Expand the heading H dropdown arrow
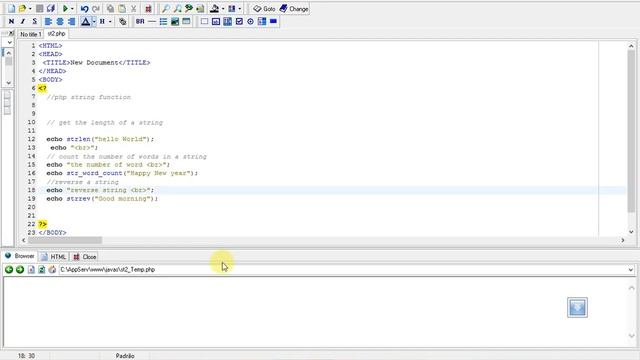 click(x=110, y=21)
